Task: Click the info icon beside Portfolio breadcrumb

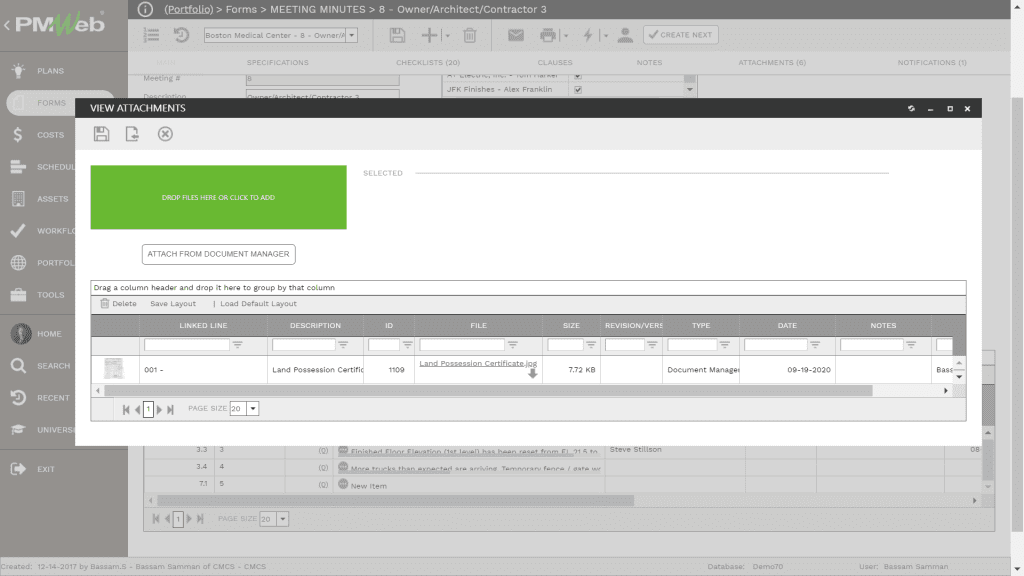Action: tap(145, 9)
